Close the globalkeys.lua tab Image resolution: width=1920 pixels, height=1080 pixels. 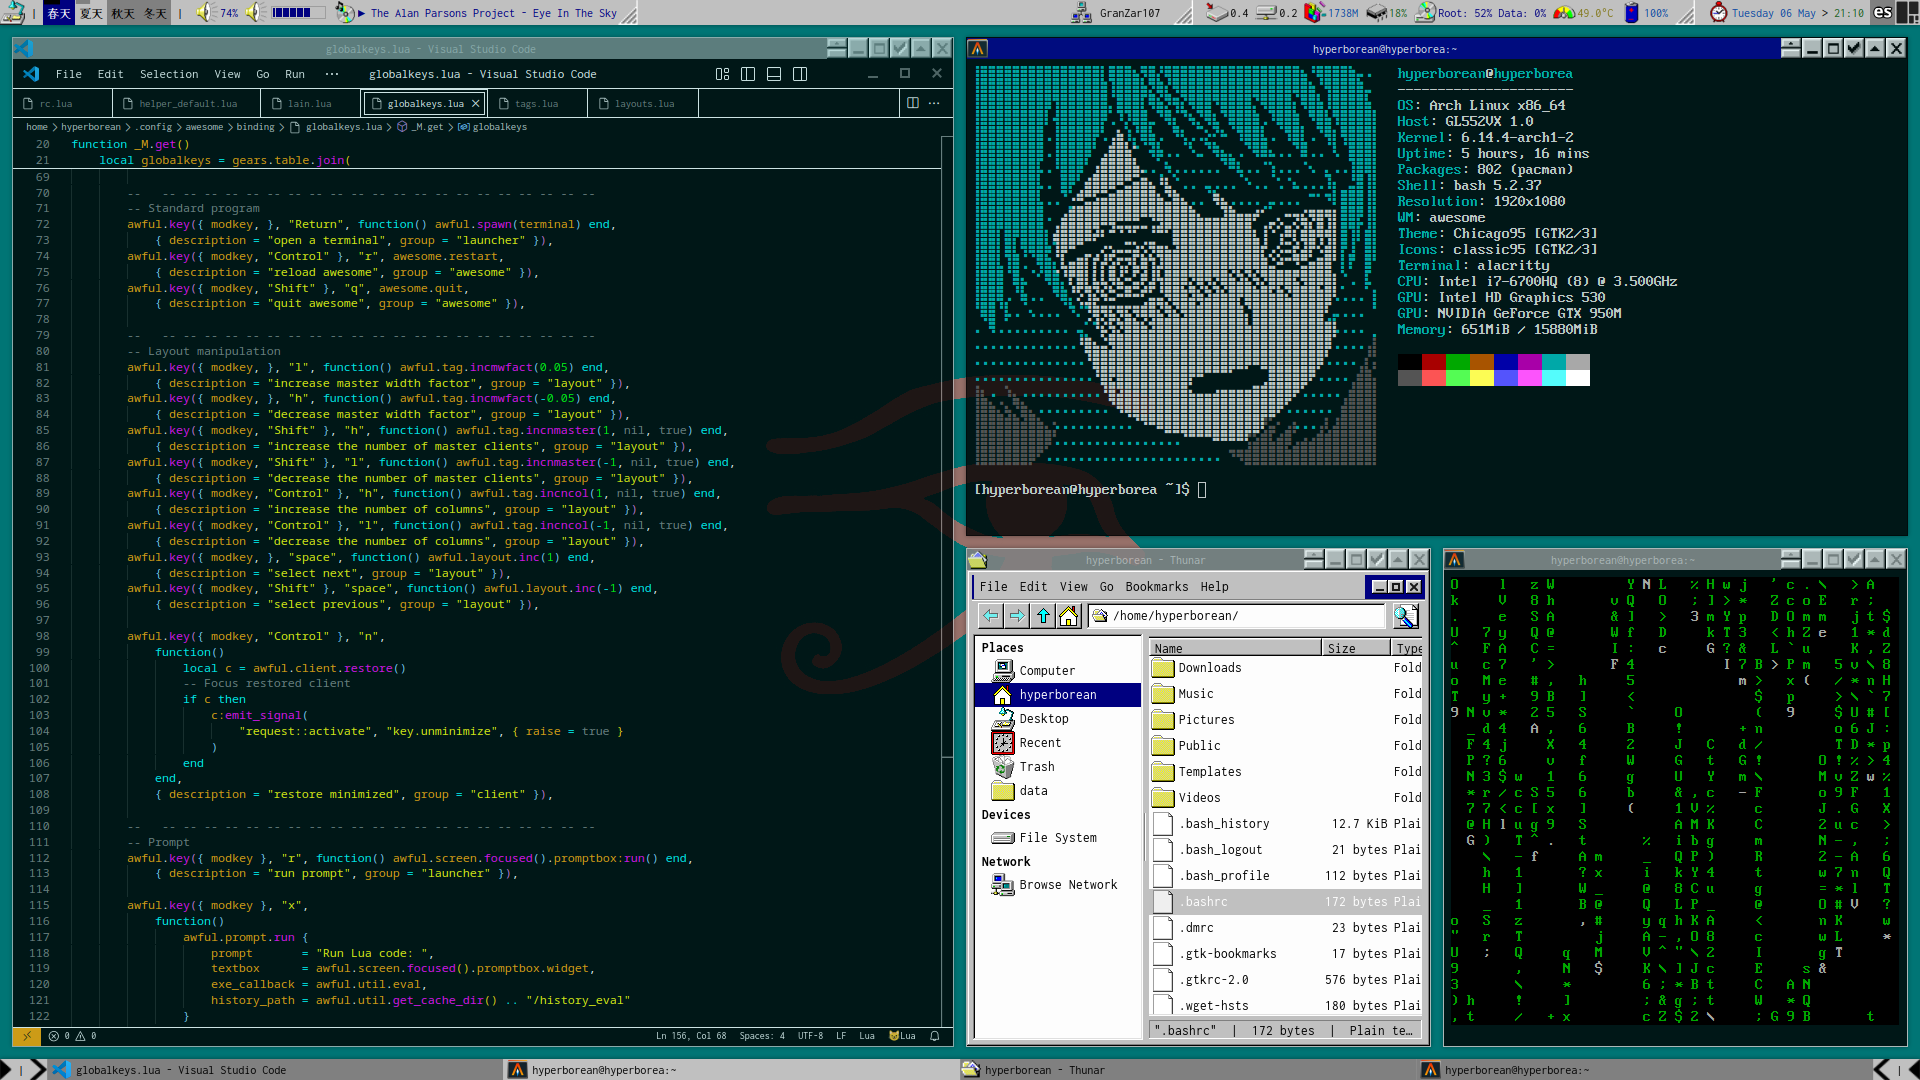pos(476,103)
